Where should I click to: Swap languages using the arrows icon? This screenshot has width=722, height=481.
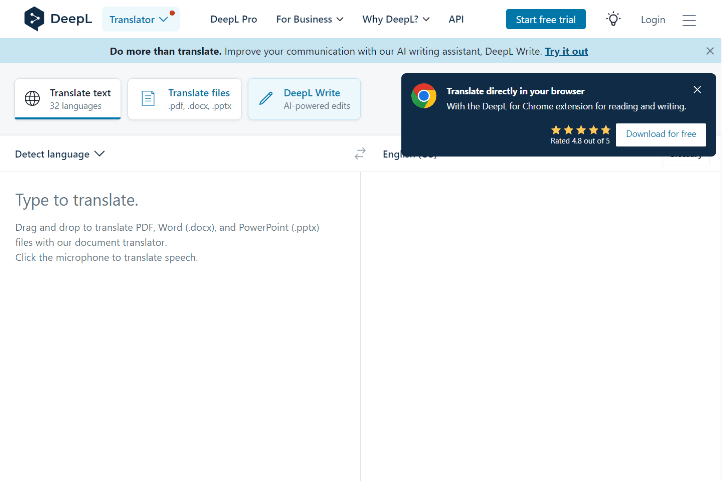point(360,154)
